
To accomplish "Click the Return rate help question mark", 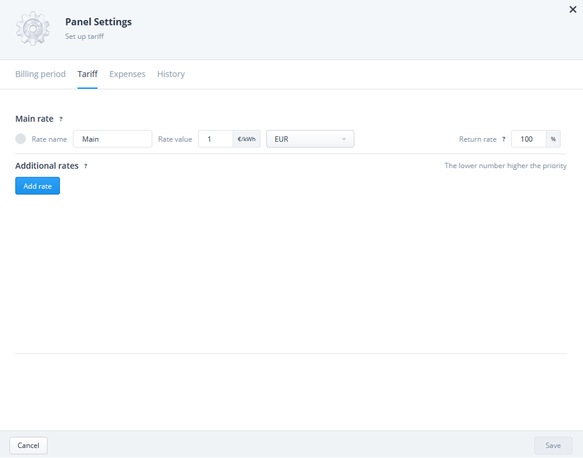I will point(504,139).
